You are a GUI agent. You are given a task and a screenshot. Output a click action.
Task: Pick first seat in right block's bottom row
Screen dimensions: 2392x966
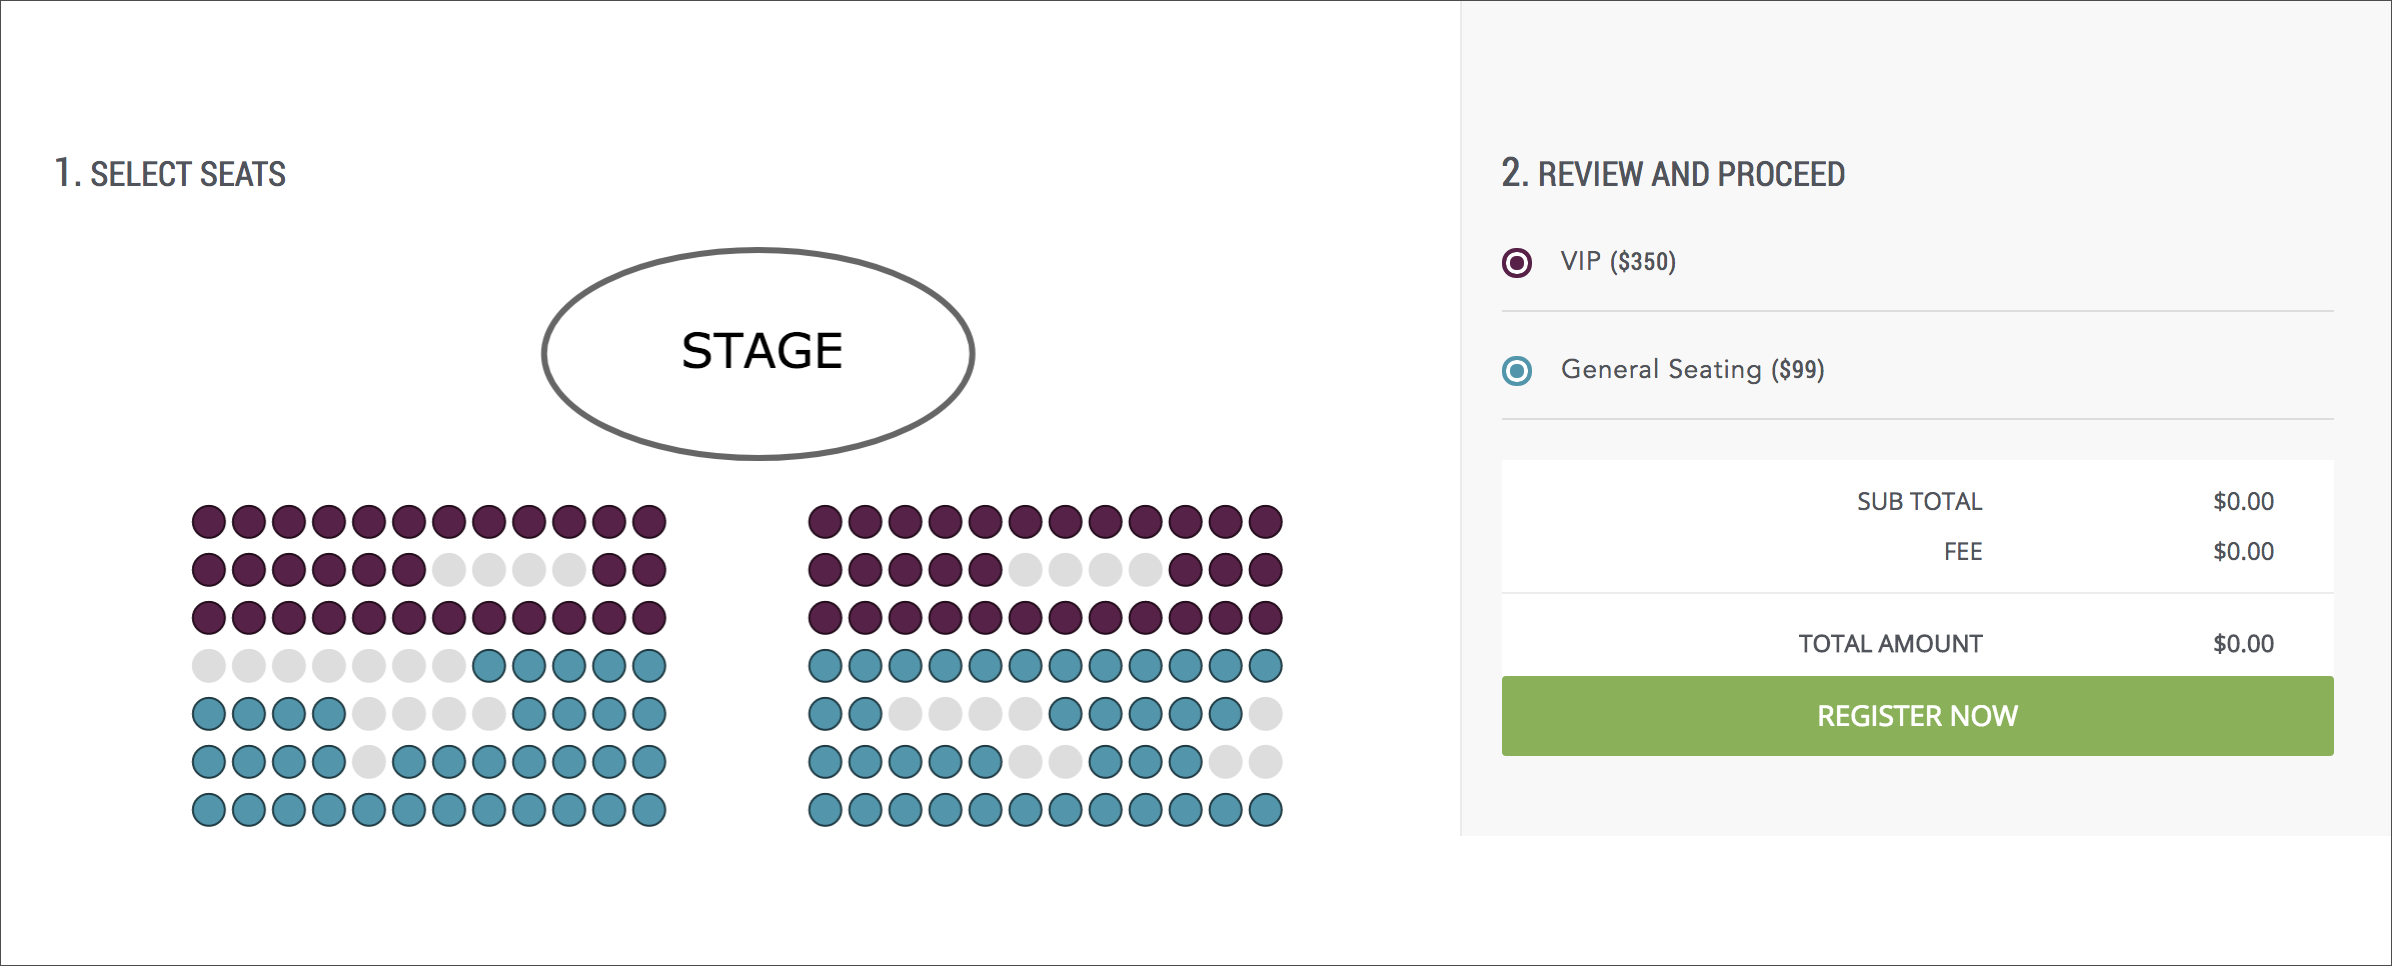point(825,810)
